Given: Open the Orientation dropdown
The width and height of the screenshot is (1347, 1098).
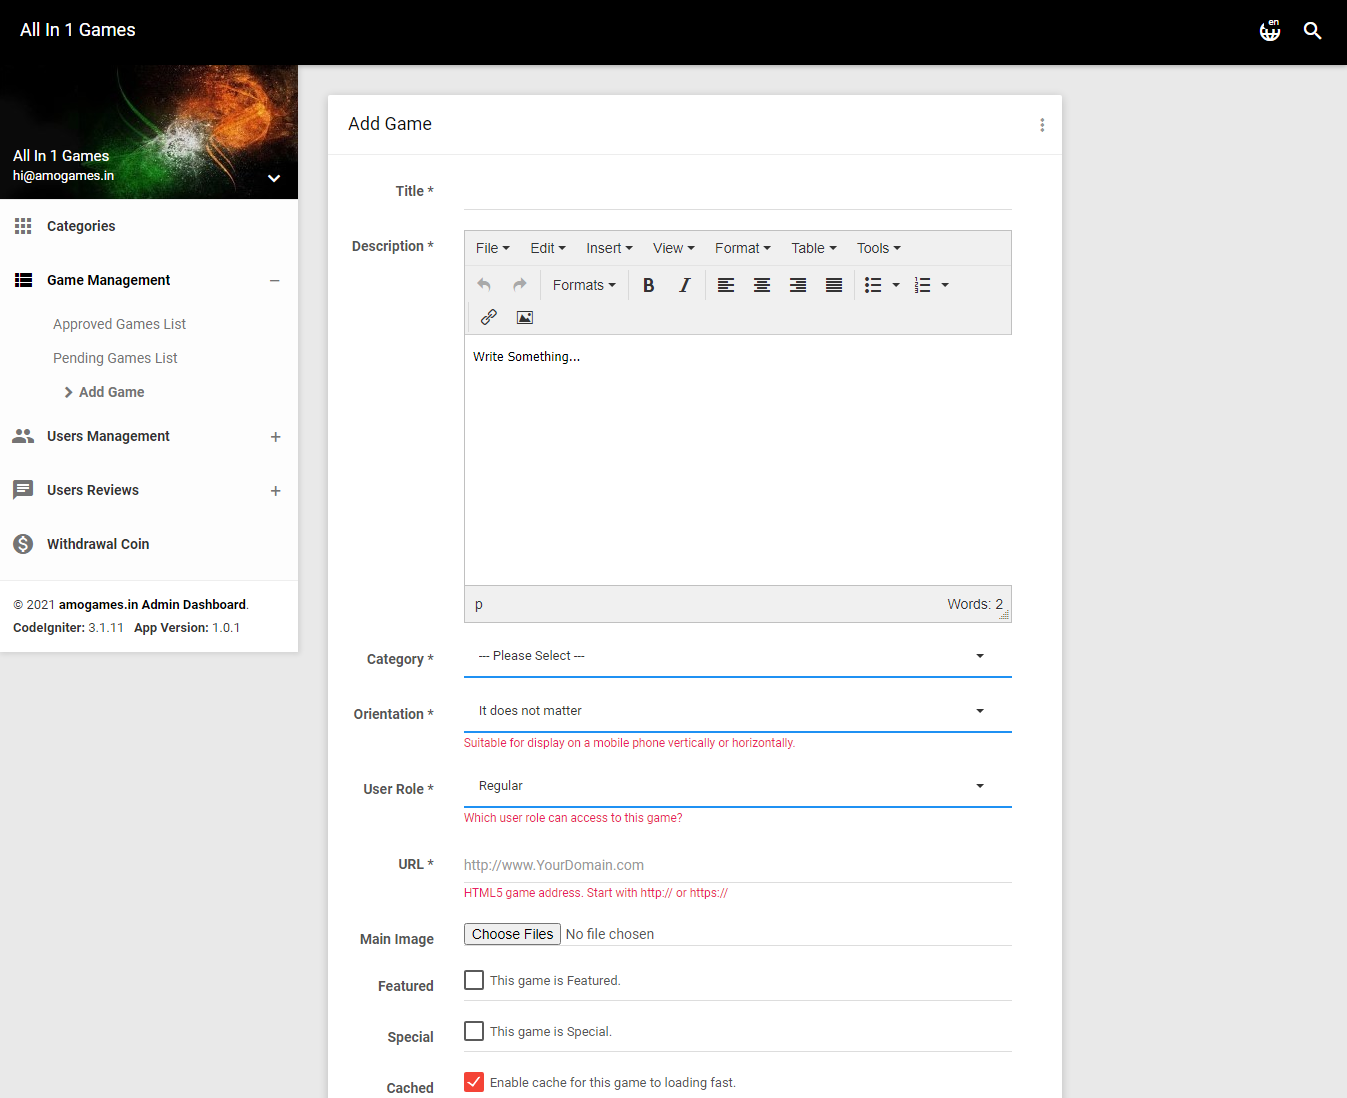Looking at the screenshot, I should pos(738,711).
